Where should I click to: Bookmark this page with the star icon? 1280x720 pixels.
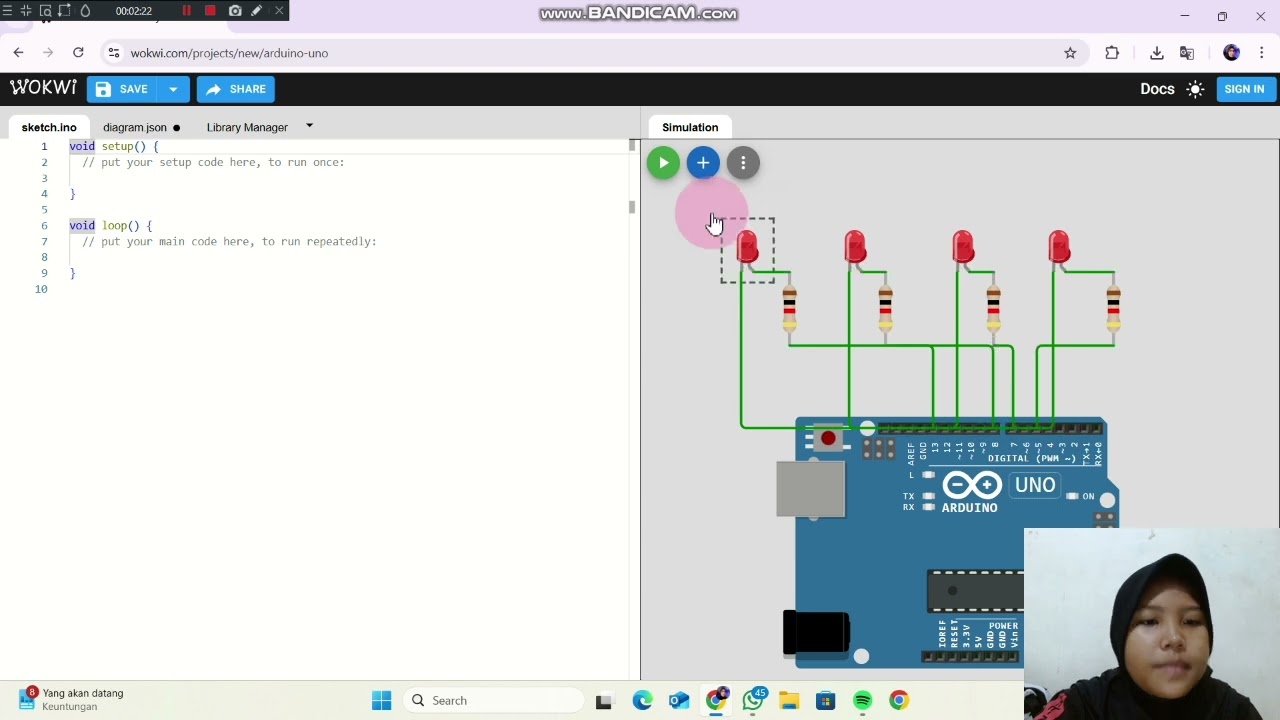(1070, 53)
